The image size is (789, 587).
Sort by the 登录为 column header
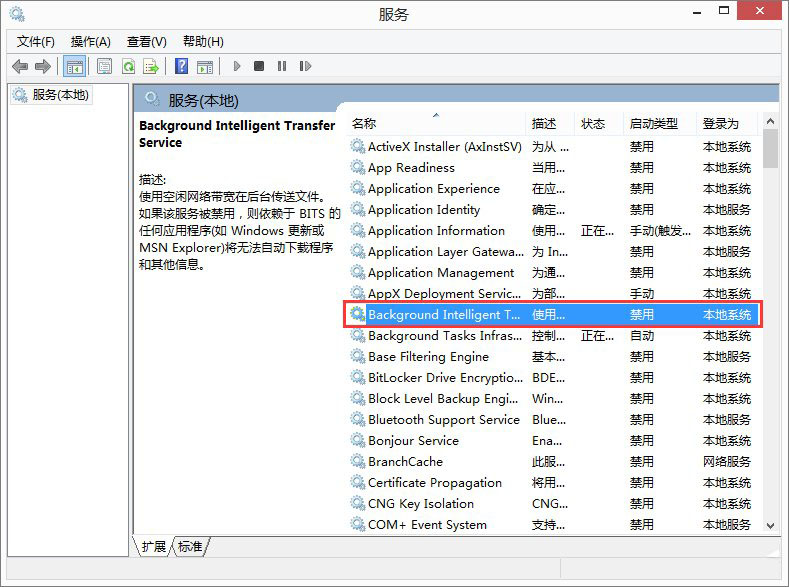727,123
